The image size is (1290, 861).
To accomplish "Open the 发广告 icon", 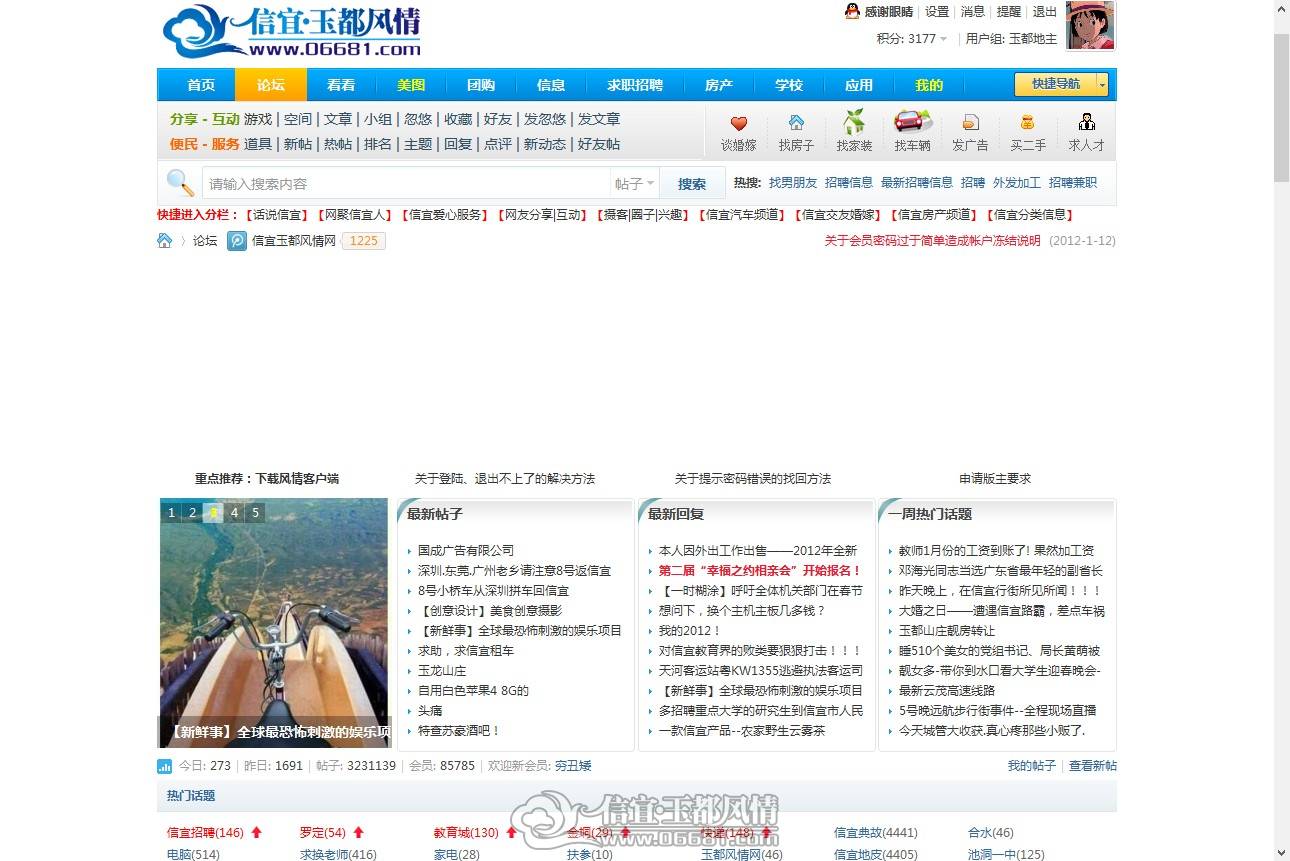I will tap(970, 123).
